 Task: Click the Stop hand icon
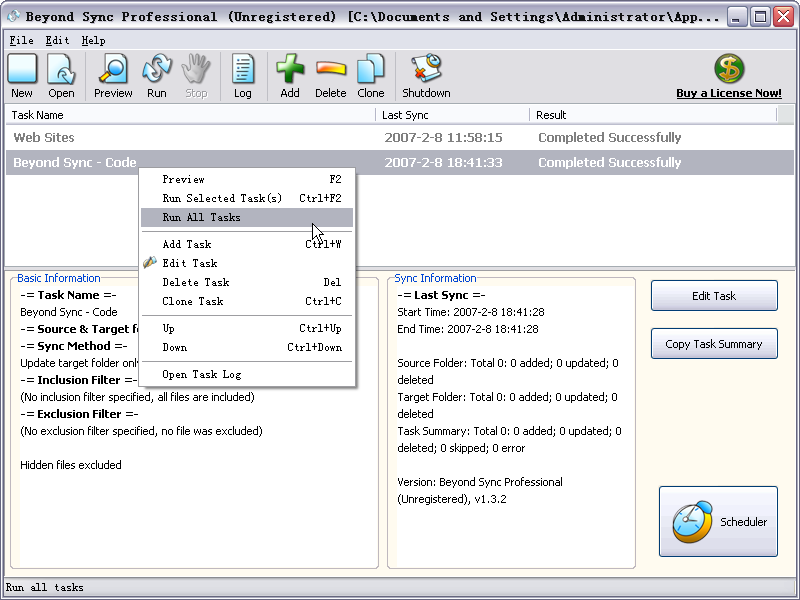(196, 69)
